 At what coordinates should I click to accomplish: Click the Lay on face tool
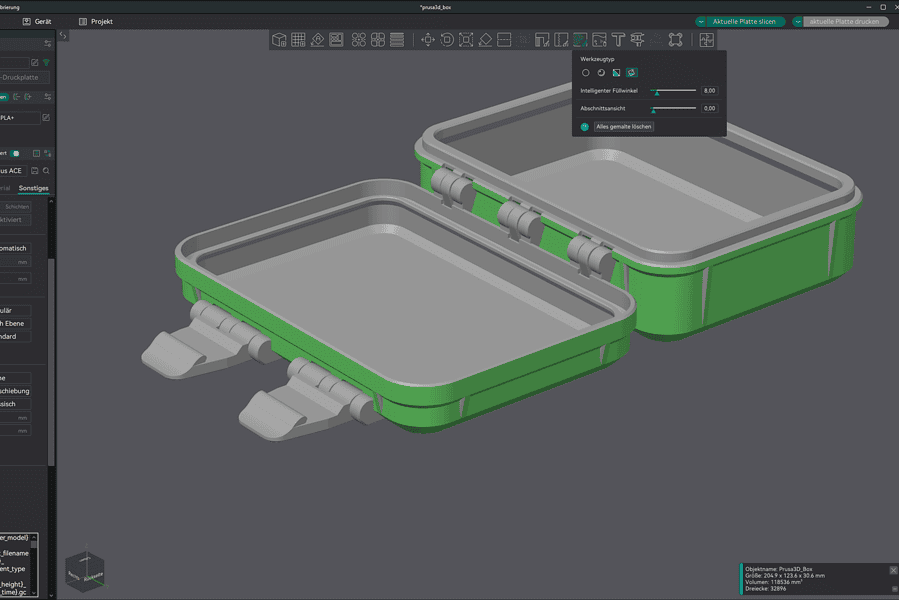pos(485,40)
